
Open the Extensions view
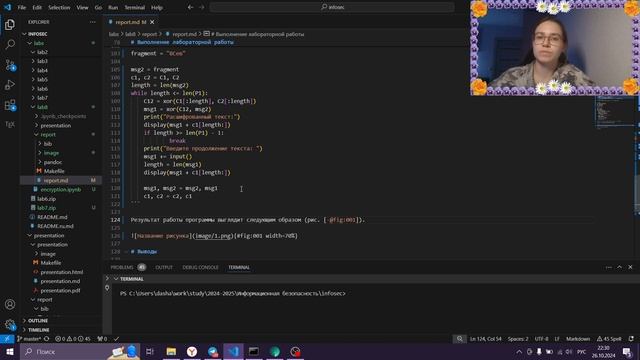tap(10, 105)
